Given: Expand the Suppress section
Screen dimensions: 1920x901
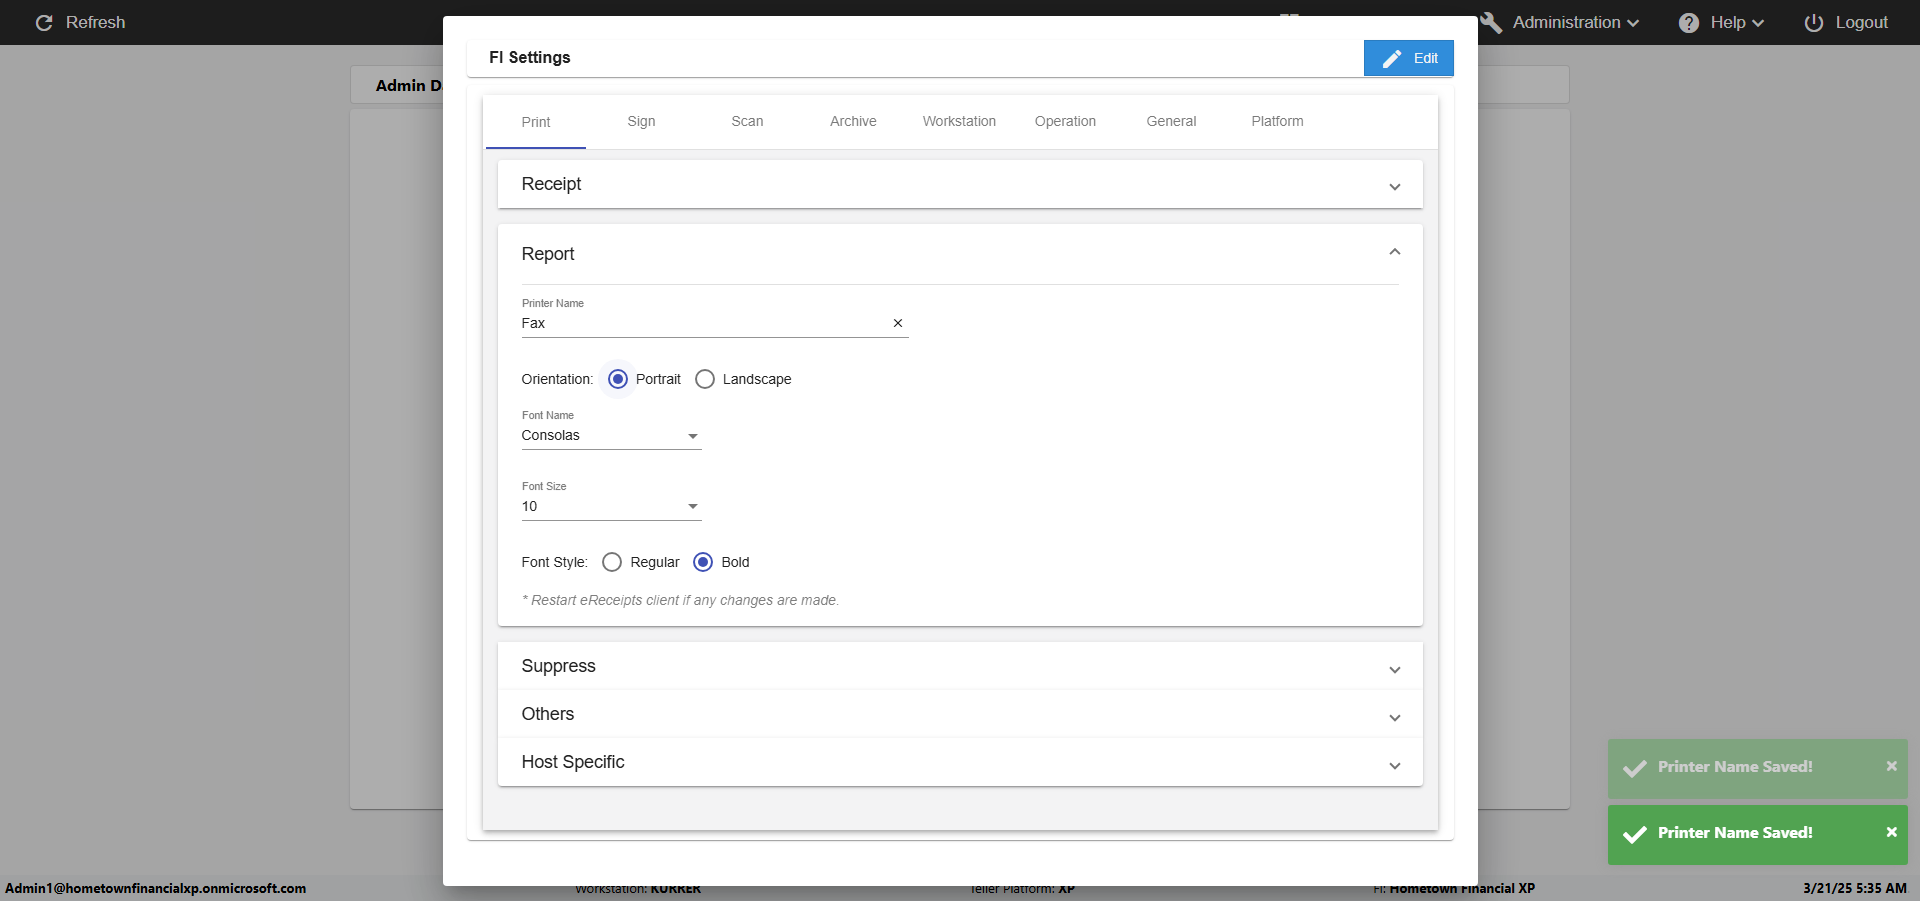Looking at the screenshot, I should tap(1394, 670).
